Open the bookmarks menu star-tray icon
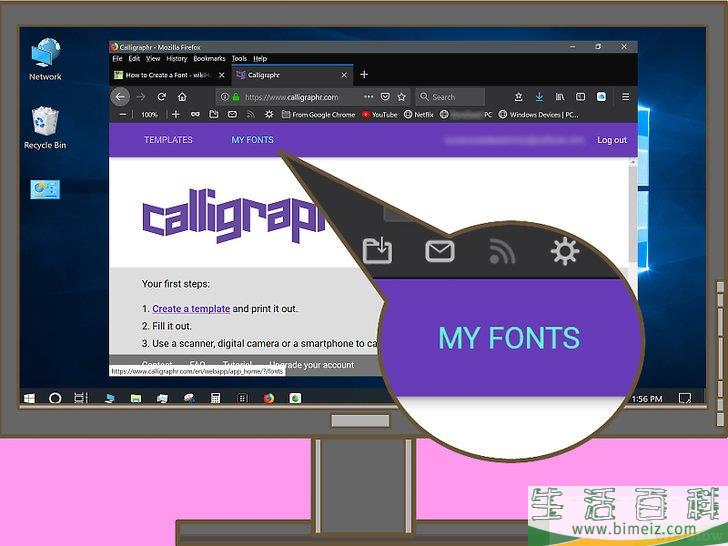This screenshot has height=546, width=728. pos(519,97)
